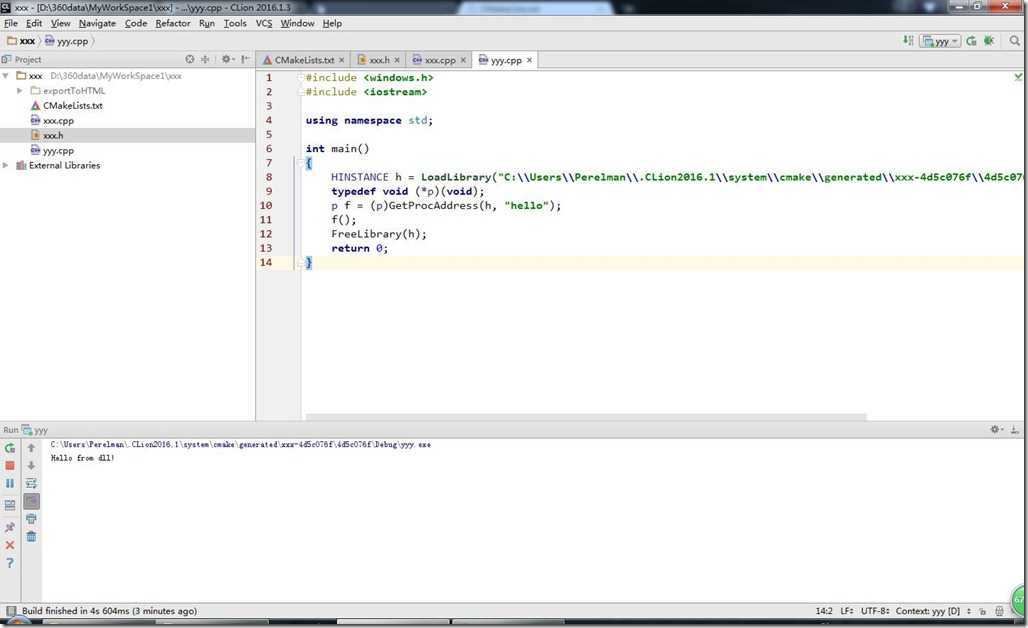This screenshot has height=628, width=1028.
Task: Print the Run console output
Action: (31, 519)
